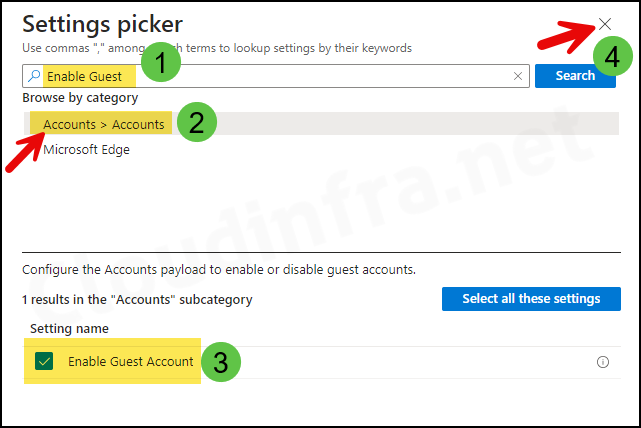Click the blue Search button
Viewport: 641px width, 428px height.
click(575, 76)
